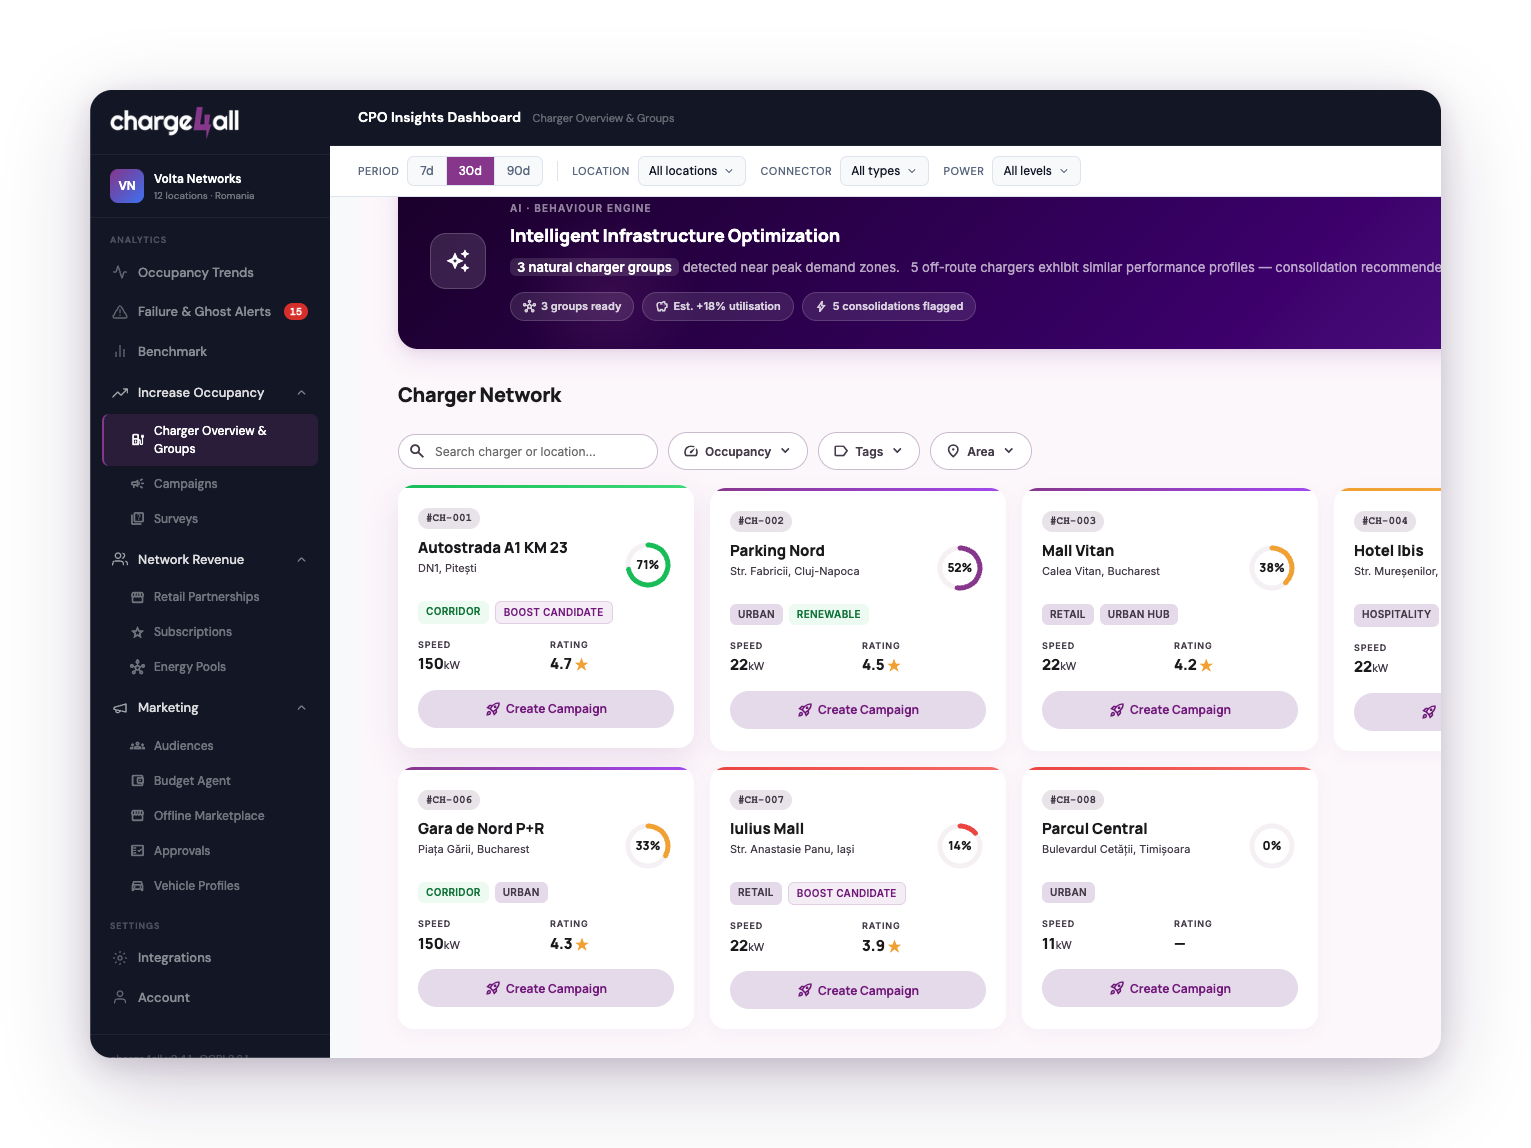Click the Integrations gear icon
Viewport: 1531px width, 1148px height.
(x=120, y=958)
